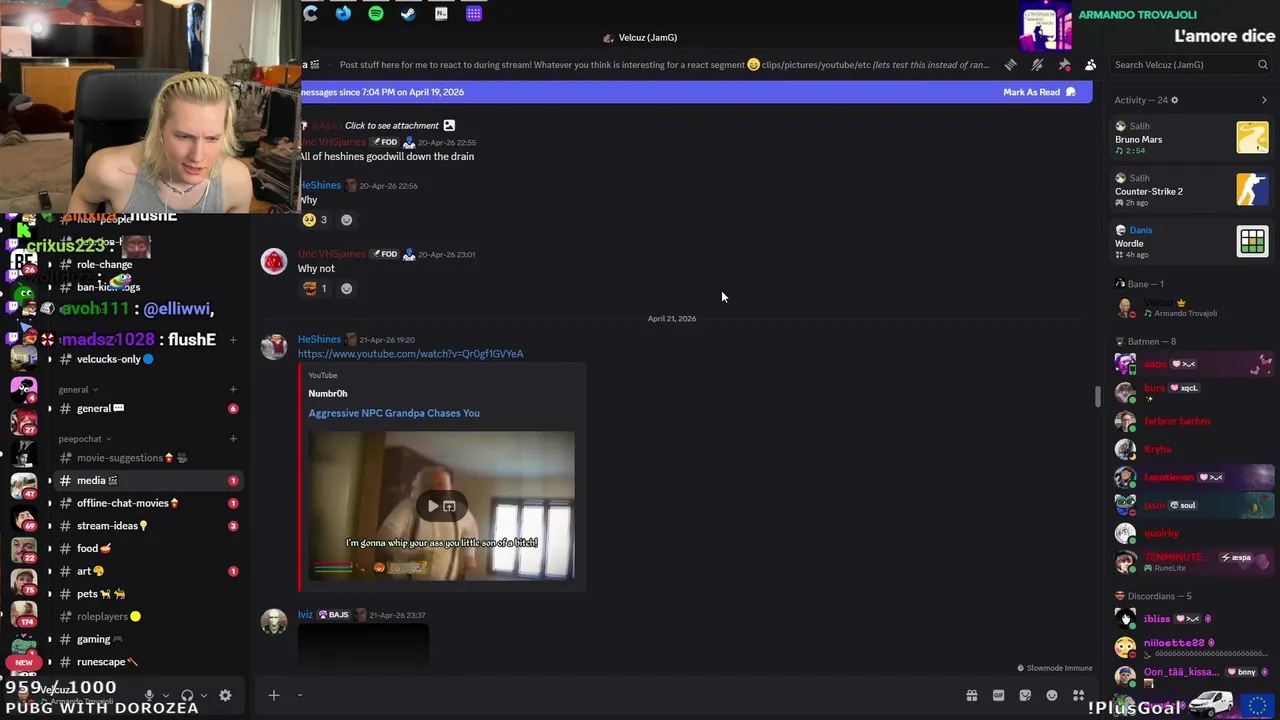The image size is (1280, 720).
Task: Open the stream-ideas channel
Action: click(x=146, y=526)
